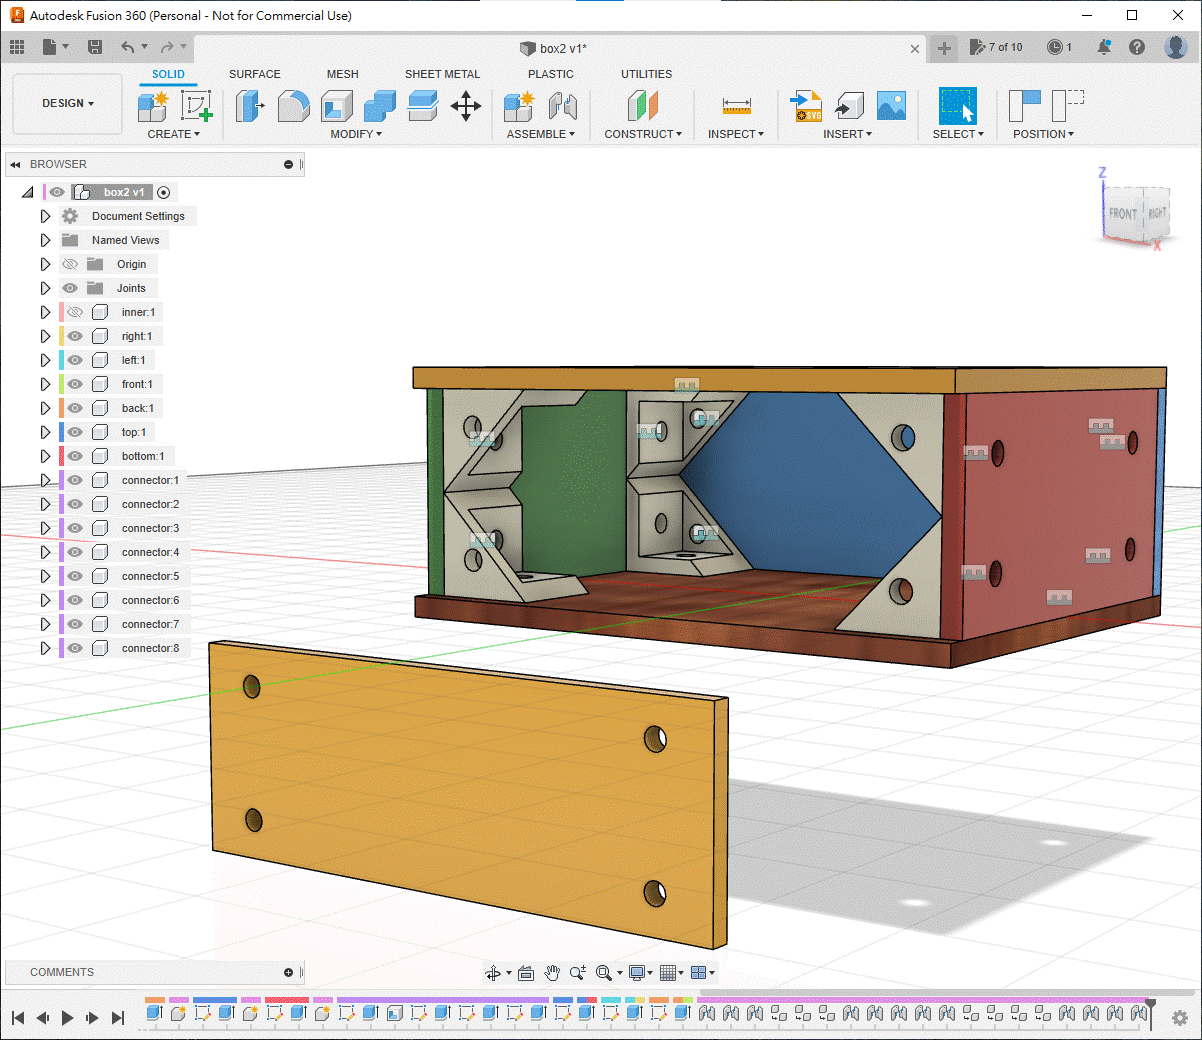Image resolution: width=1202 pixels, height=1040 pixels.
Task: Switch to the SURFACE tab
Action: click(x=254, y=74)
